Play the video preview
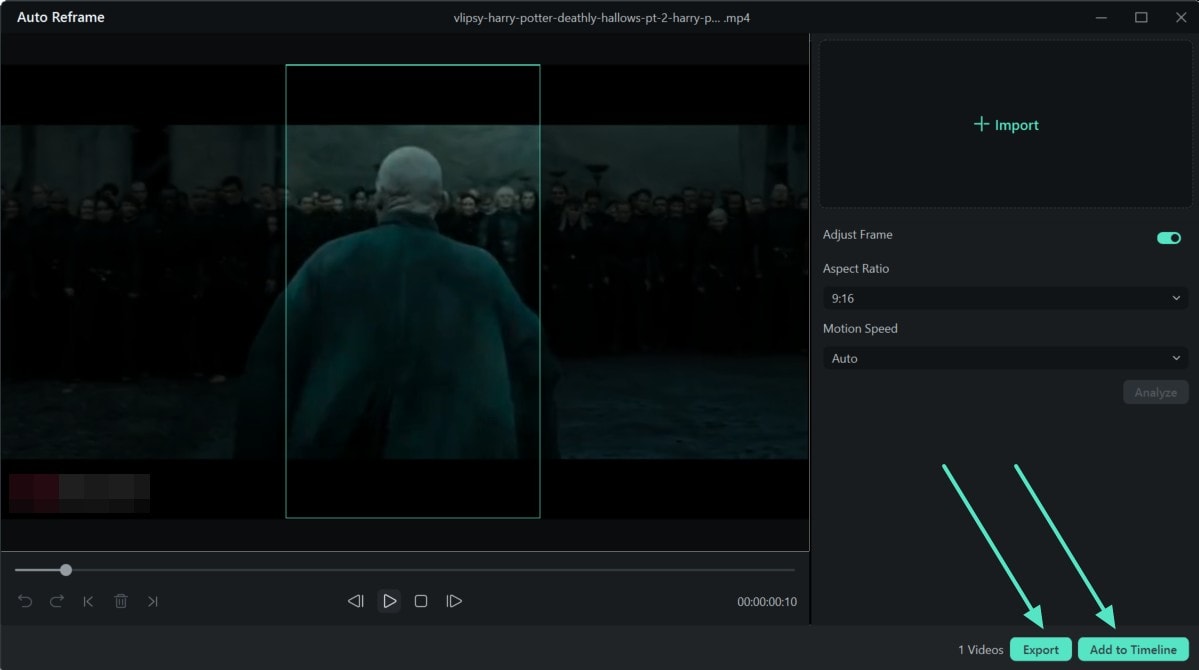This screenshot has height=670, width=1199. click(389, 601)
